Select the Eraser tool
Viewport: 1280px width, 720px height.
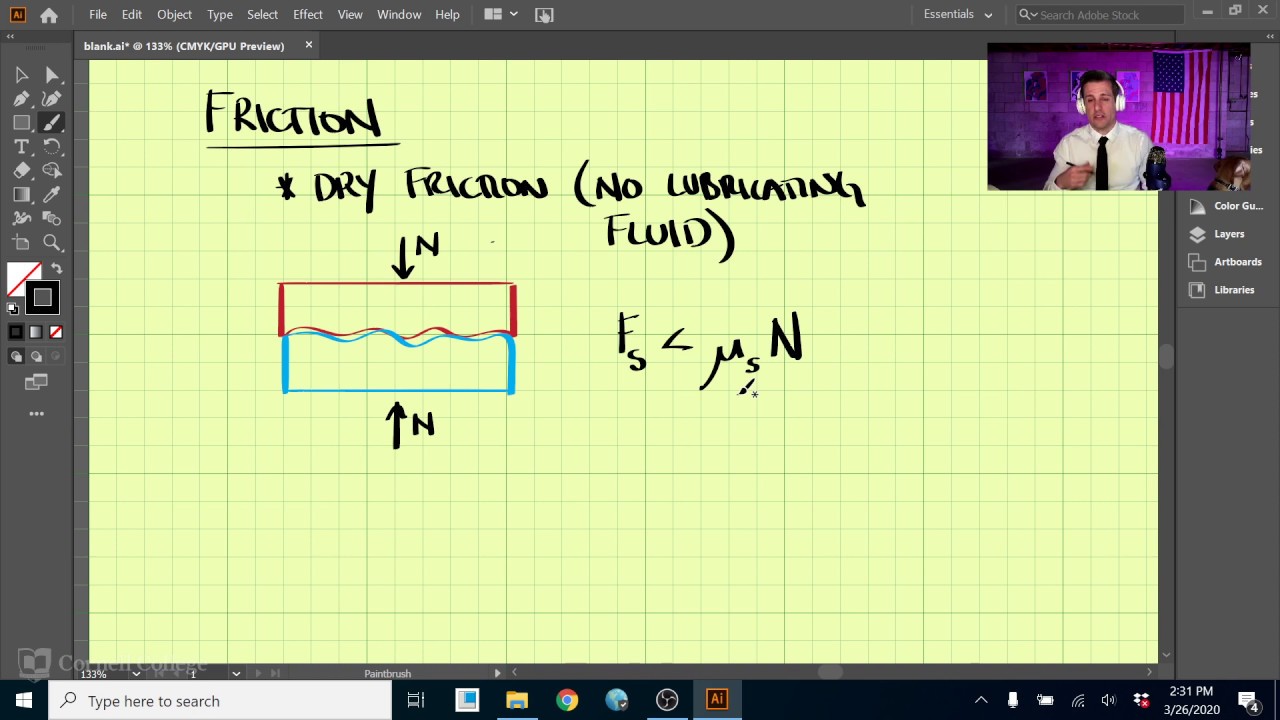click(21, 171)
